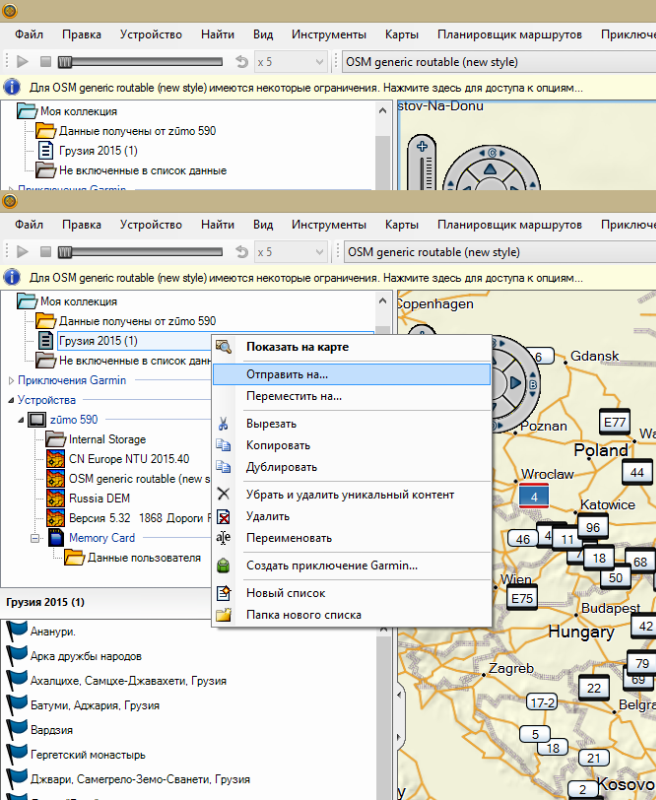656x800 pixels.
Task: Click the blue info icon in lower window
Action: [12, 278]
